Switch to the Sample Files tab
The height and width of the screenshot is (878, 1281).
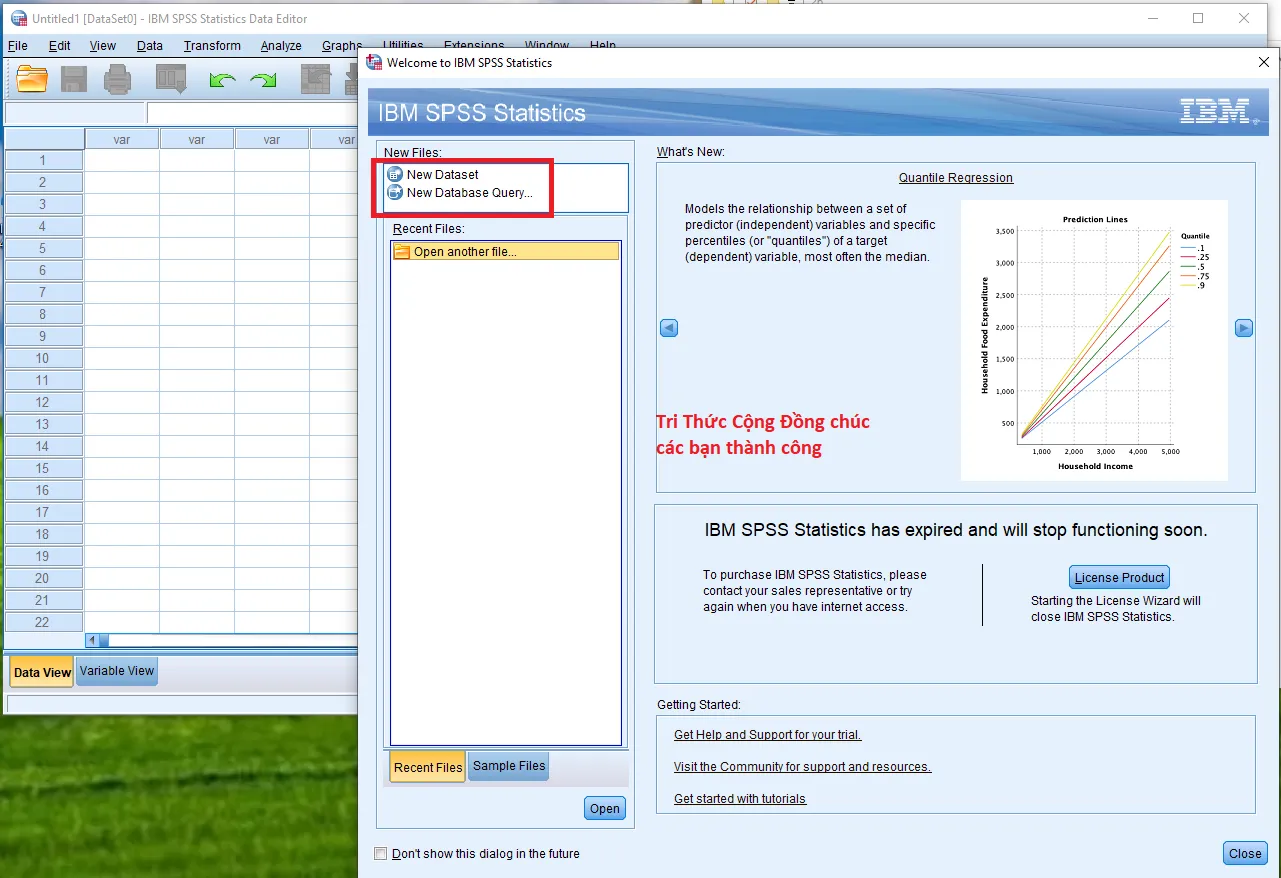click(508, 765)
